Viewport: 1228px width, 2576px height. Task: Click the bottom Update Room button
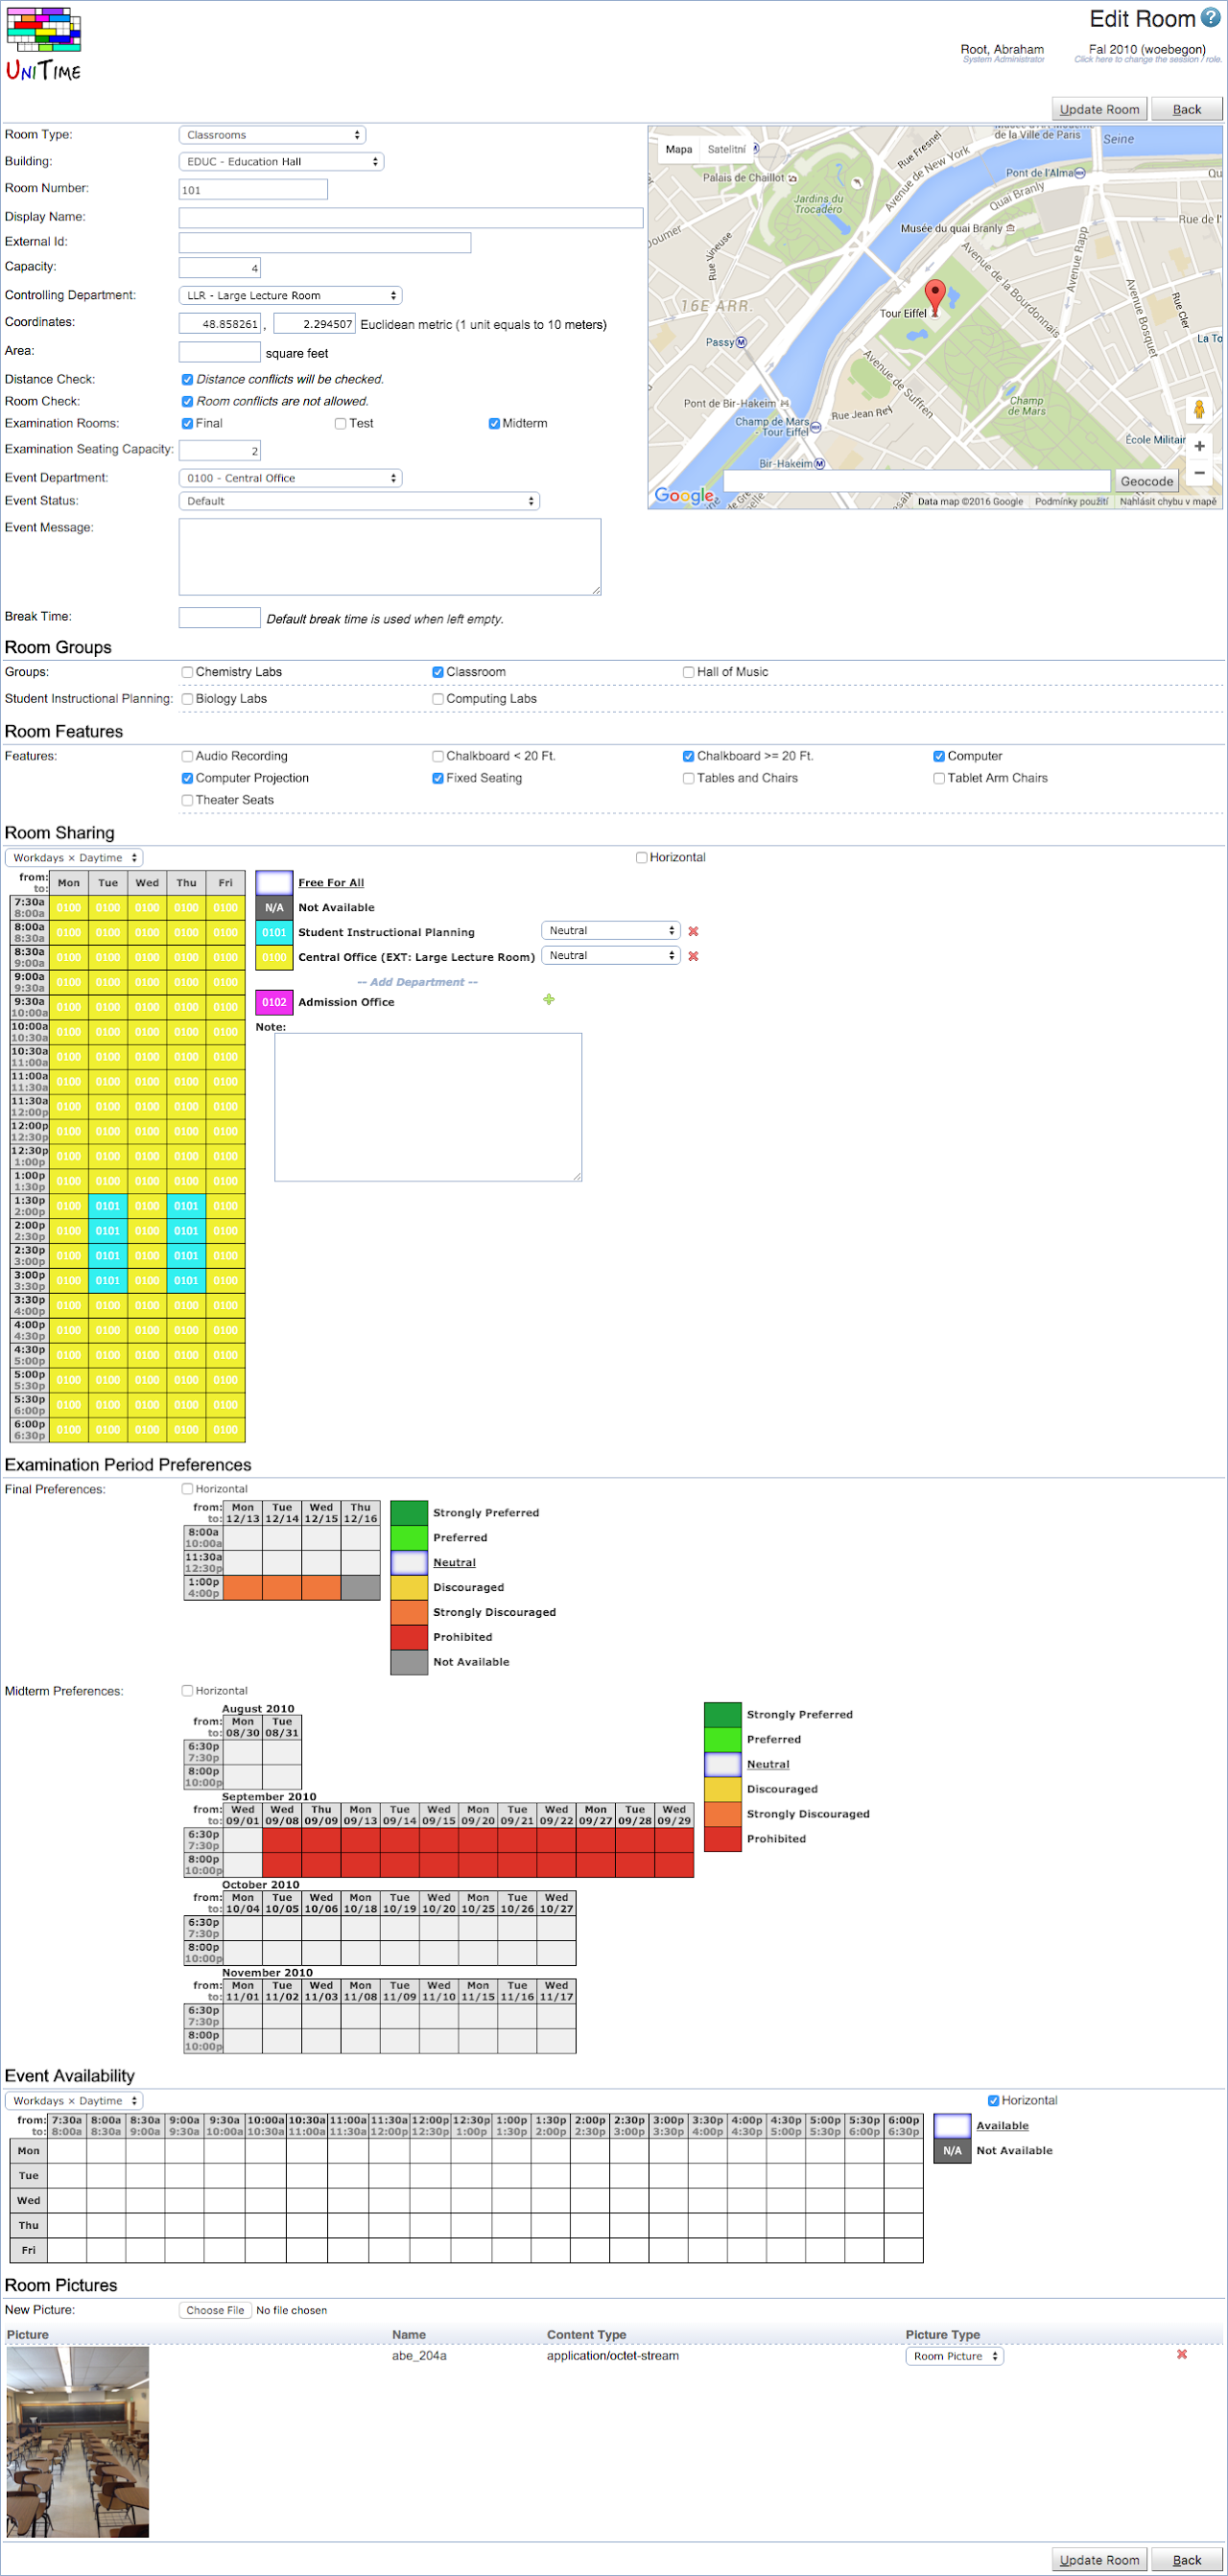click(1099, 2560)
